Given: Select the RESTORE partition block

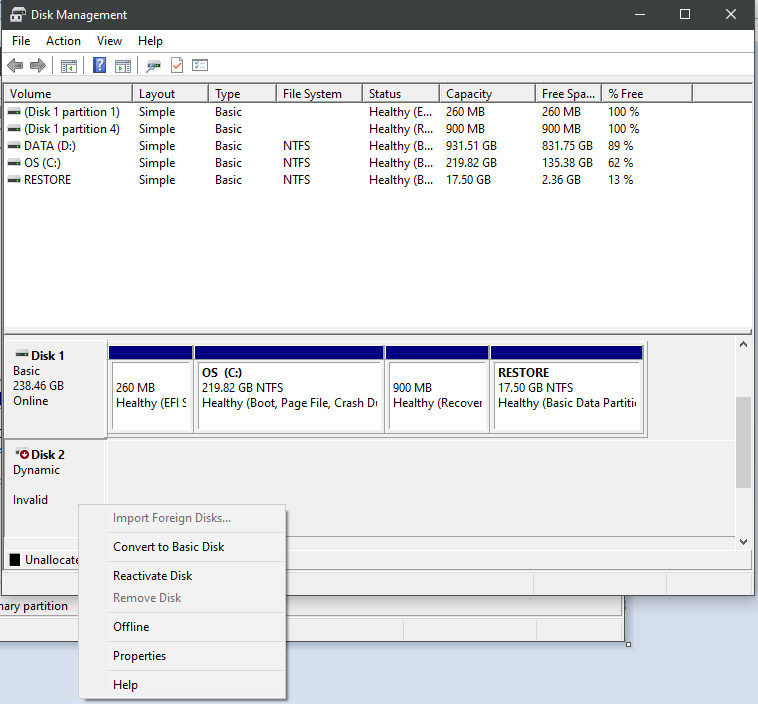Looking at the screenshot, I should (x=567, y=389).
